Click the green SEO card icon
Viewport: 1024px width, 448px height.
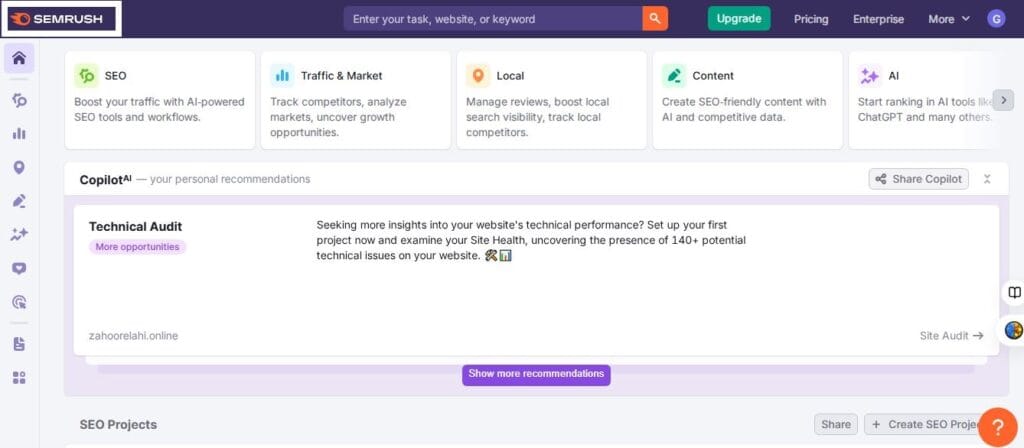point(86,76)
